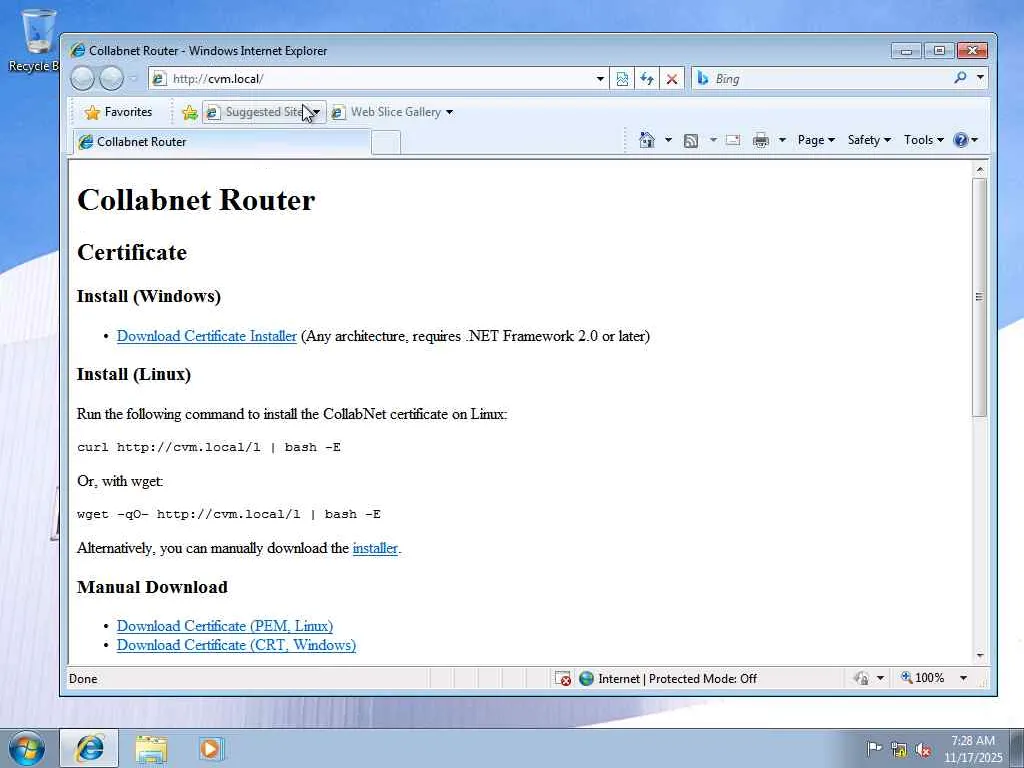Click the address bar showing http://cvm.local/
This screenshot has width=1024, height=768.
[372, 79]
